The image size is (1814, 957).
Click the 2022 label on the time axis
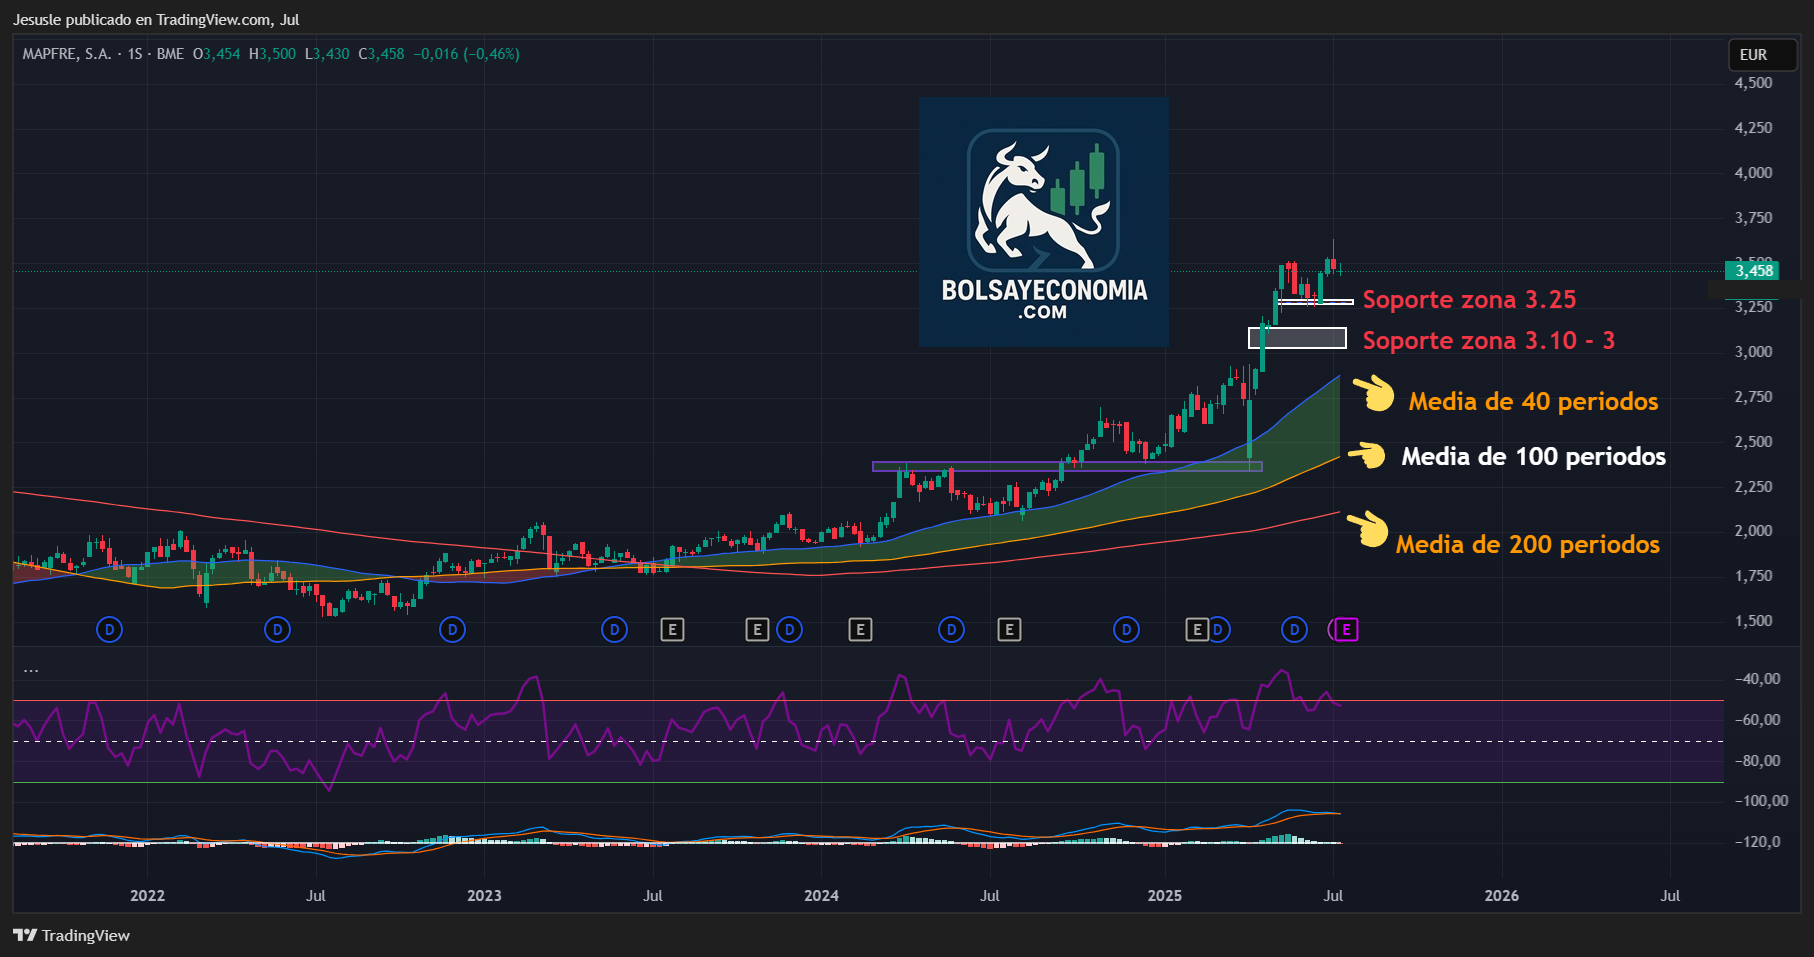(147, 895)
